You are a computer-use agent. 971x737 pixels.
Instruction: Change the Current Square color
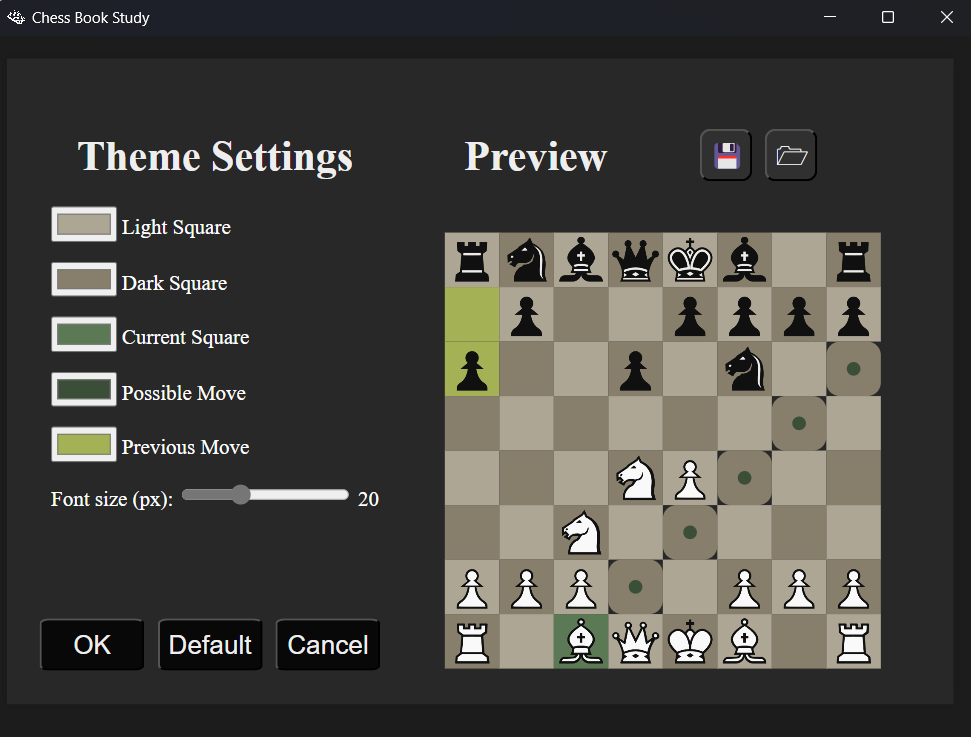[83, 334]
